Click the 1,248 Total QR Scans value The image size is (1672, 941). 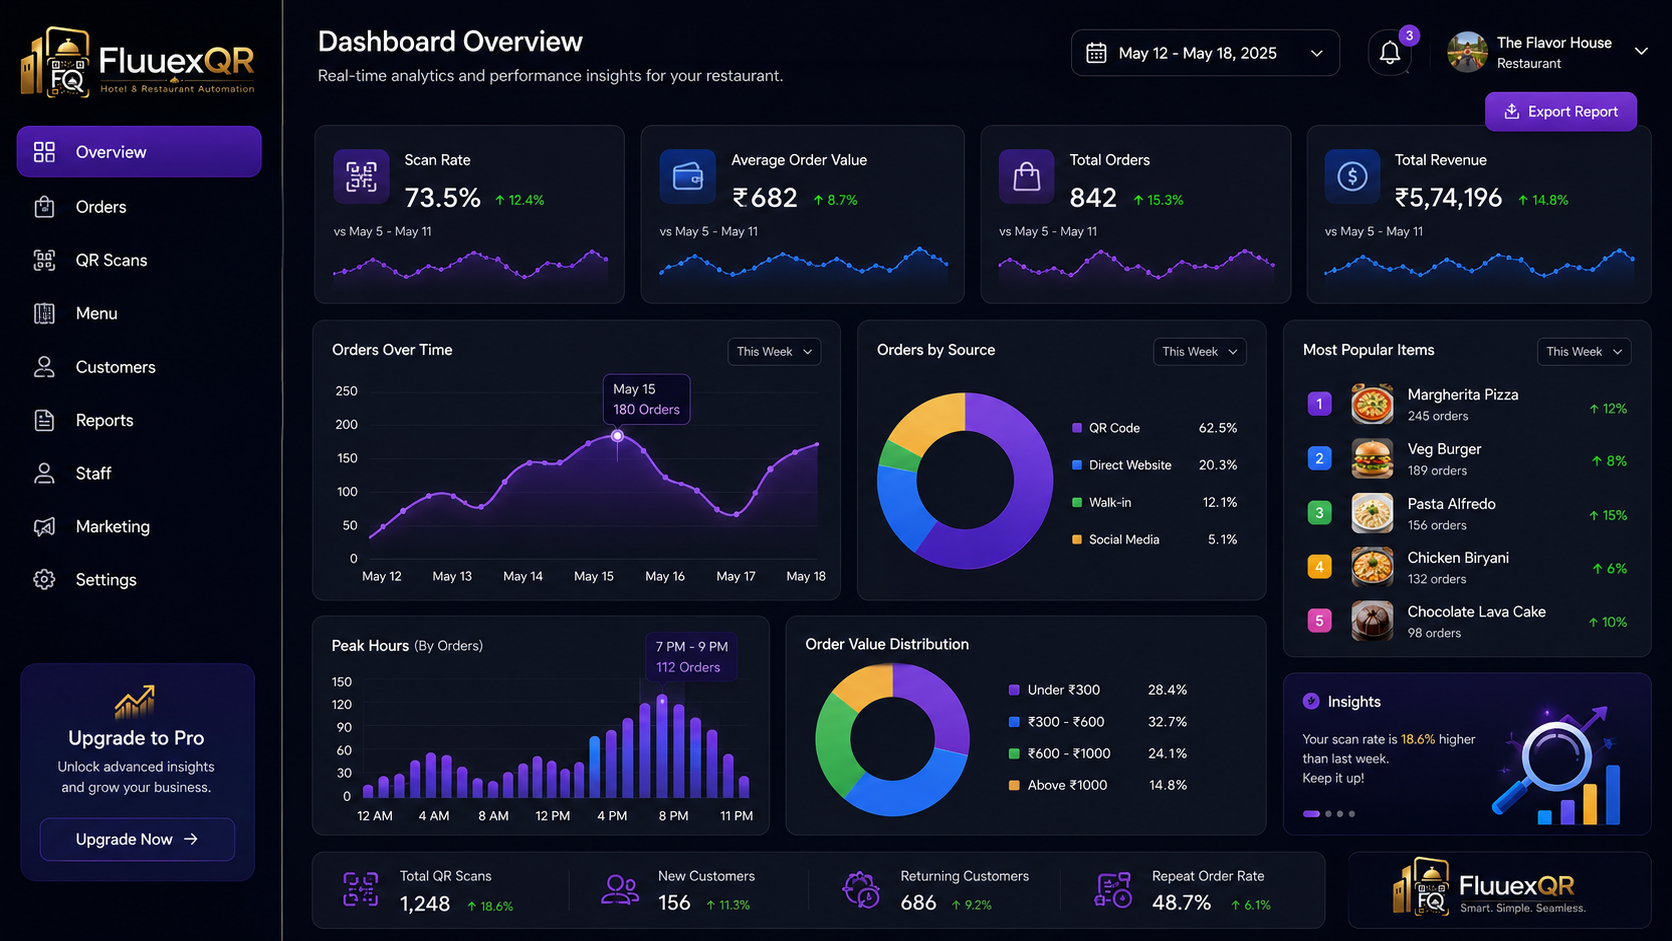(425, 904)
